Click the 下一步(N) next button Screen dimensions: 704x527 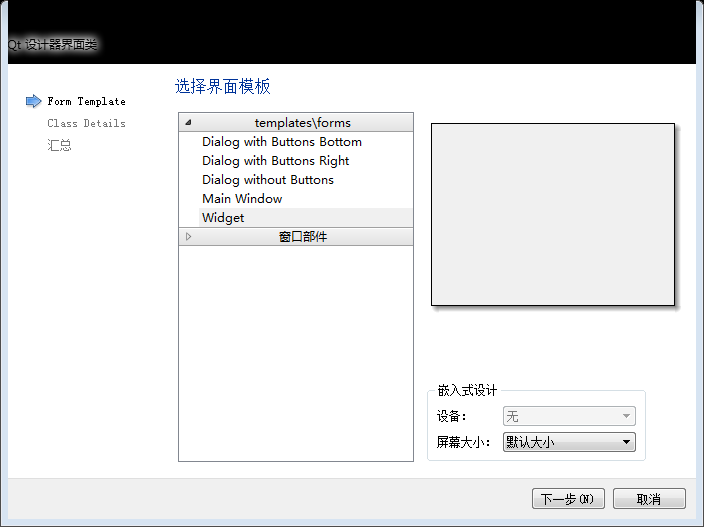pos(568,499)
